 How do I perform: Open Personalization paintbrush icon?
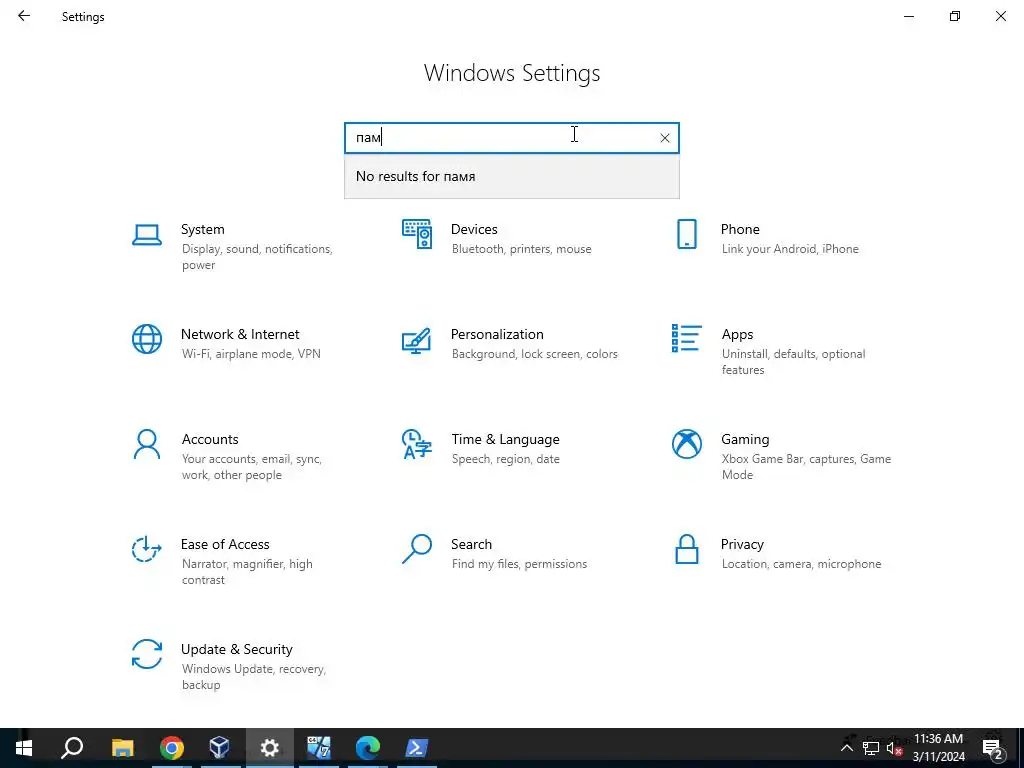point(417,340)
